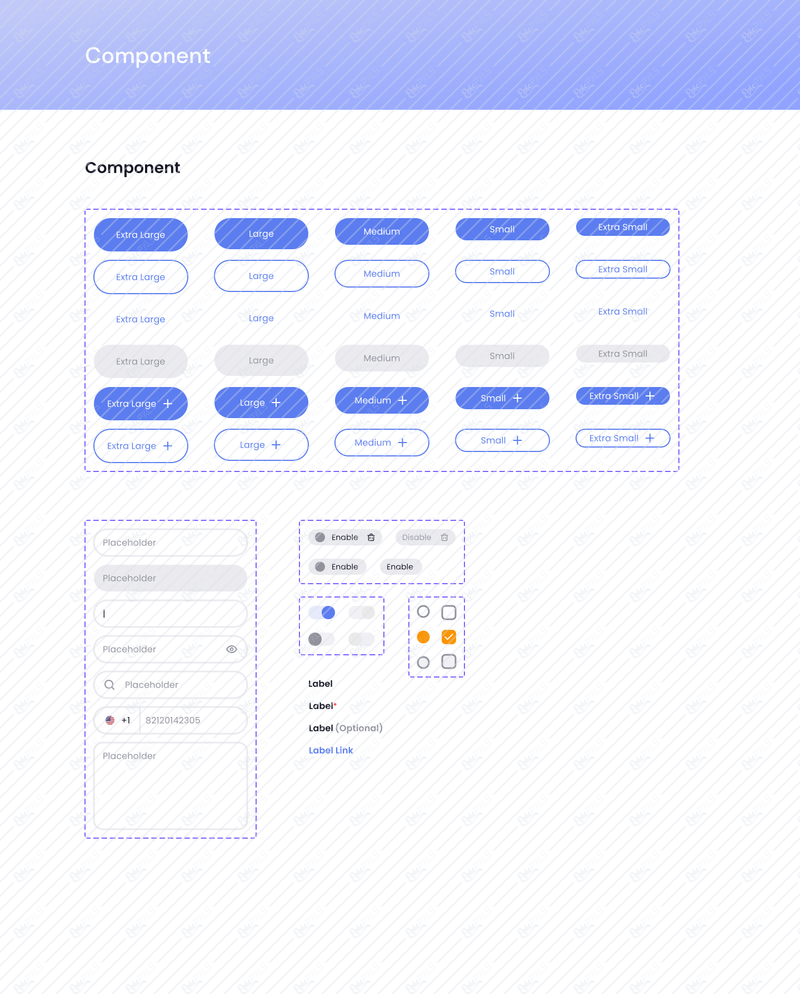
Task: Click the gray disabled Extra Large button
Action: click(141, 361)
